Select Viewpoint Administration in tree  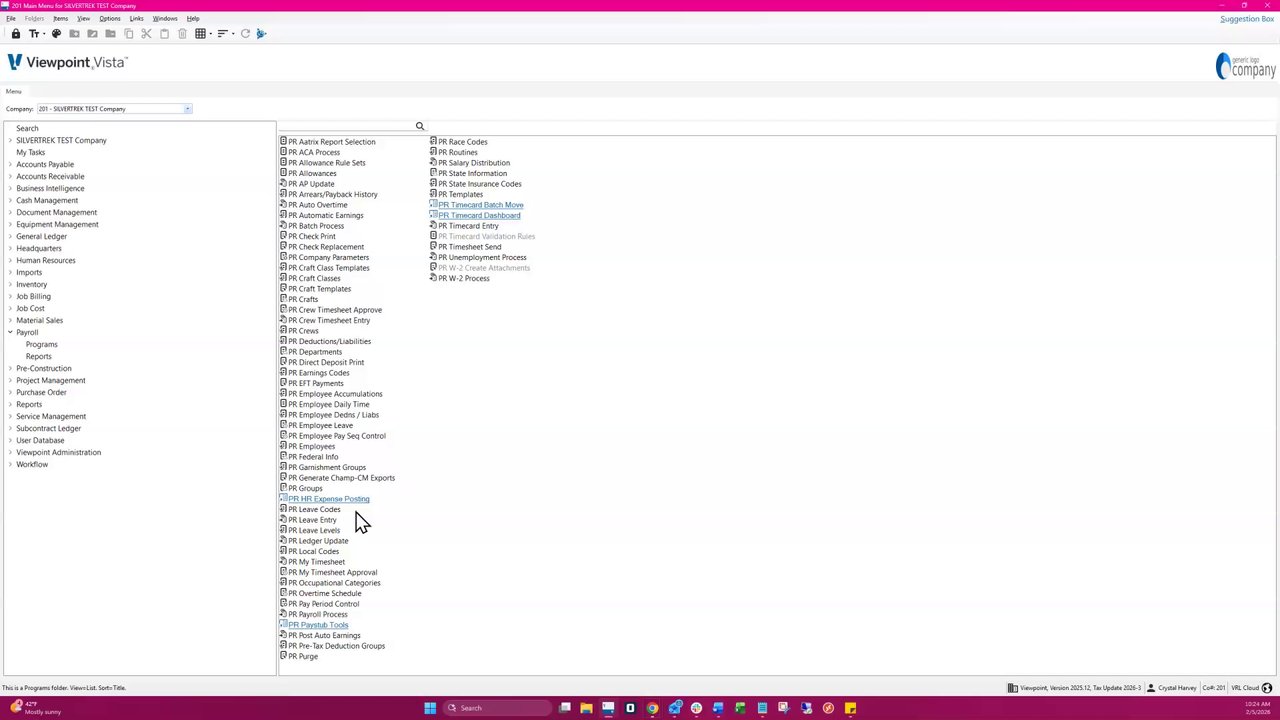[58, 452]
